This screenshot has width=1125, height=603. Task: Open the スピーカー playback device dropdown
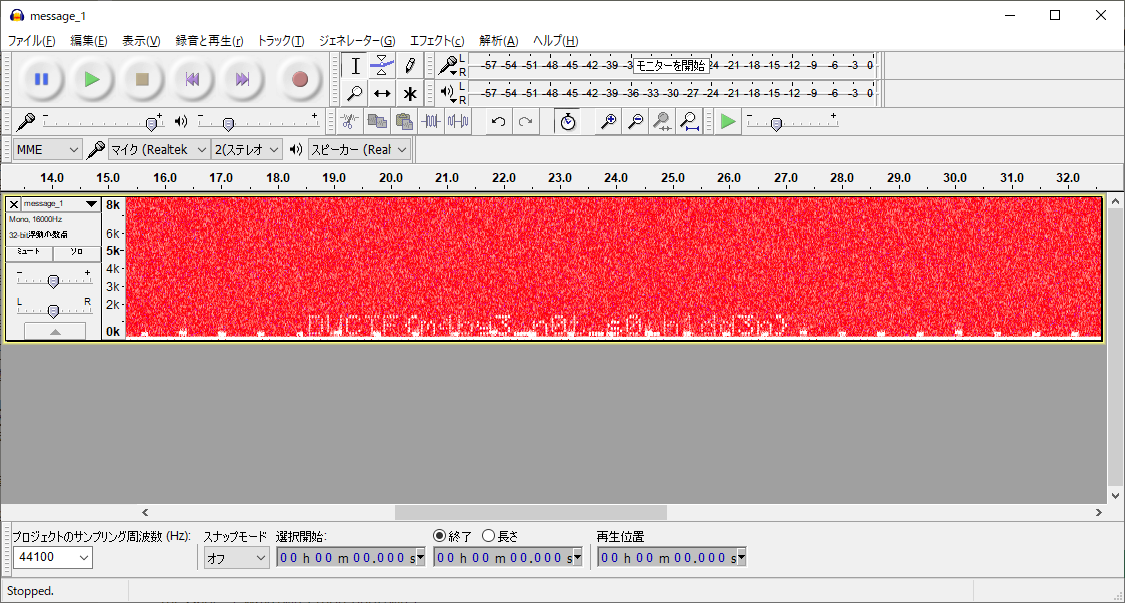[359, 149]
